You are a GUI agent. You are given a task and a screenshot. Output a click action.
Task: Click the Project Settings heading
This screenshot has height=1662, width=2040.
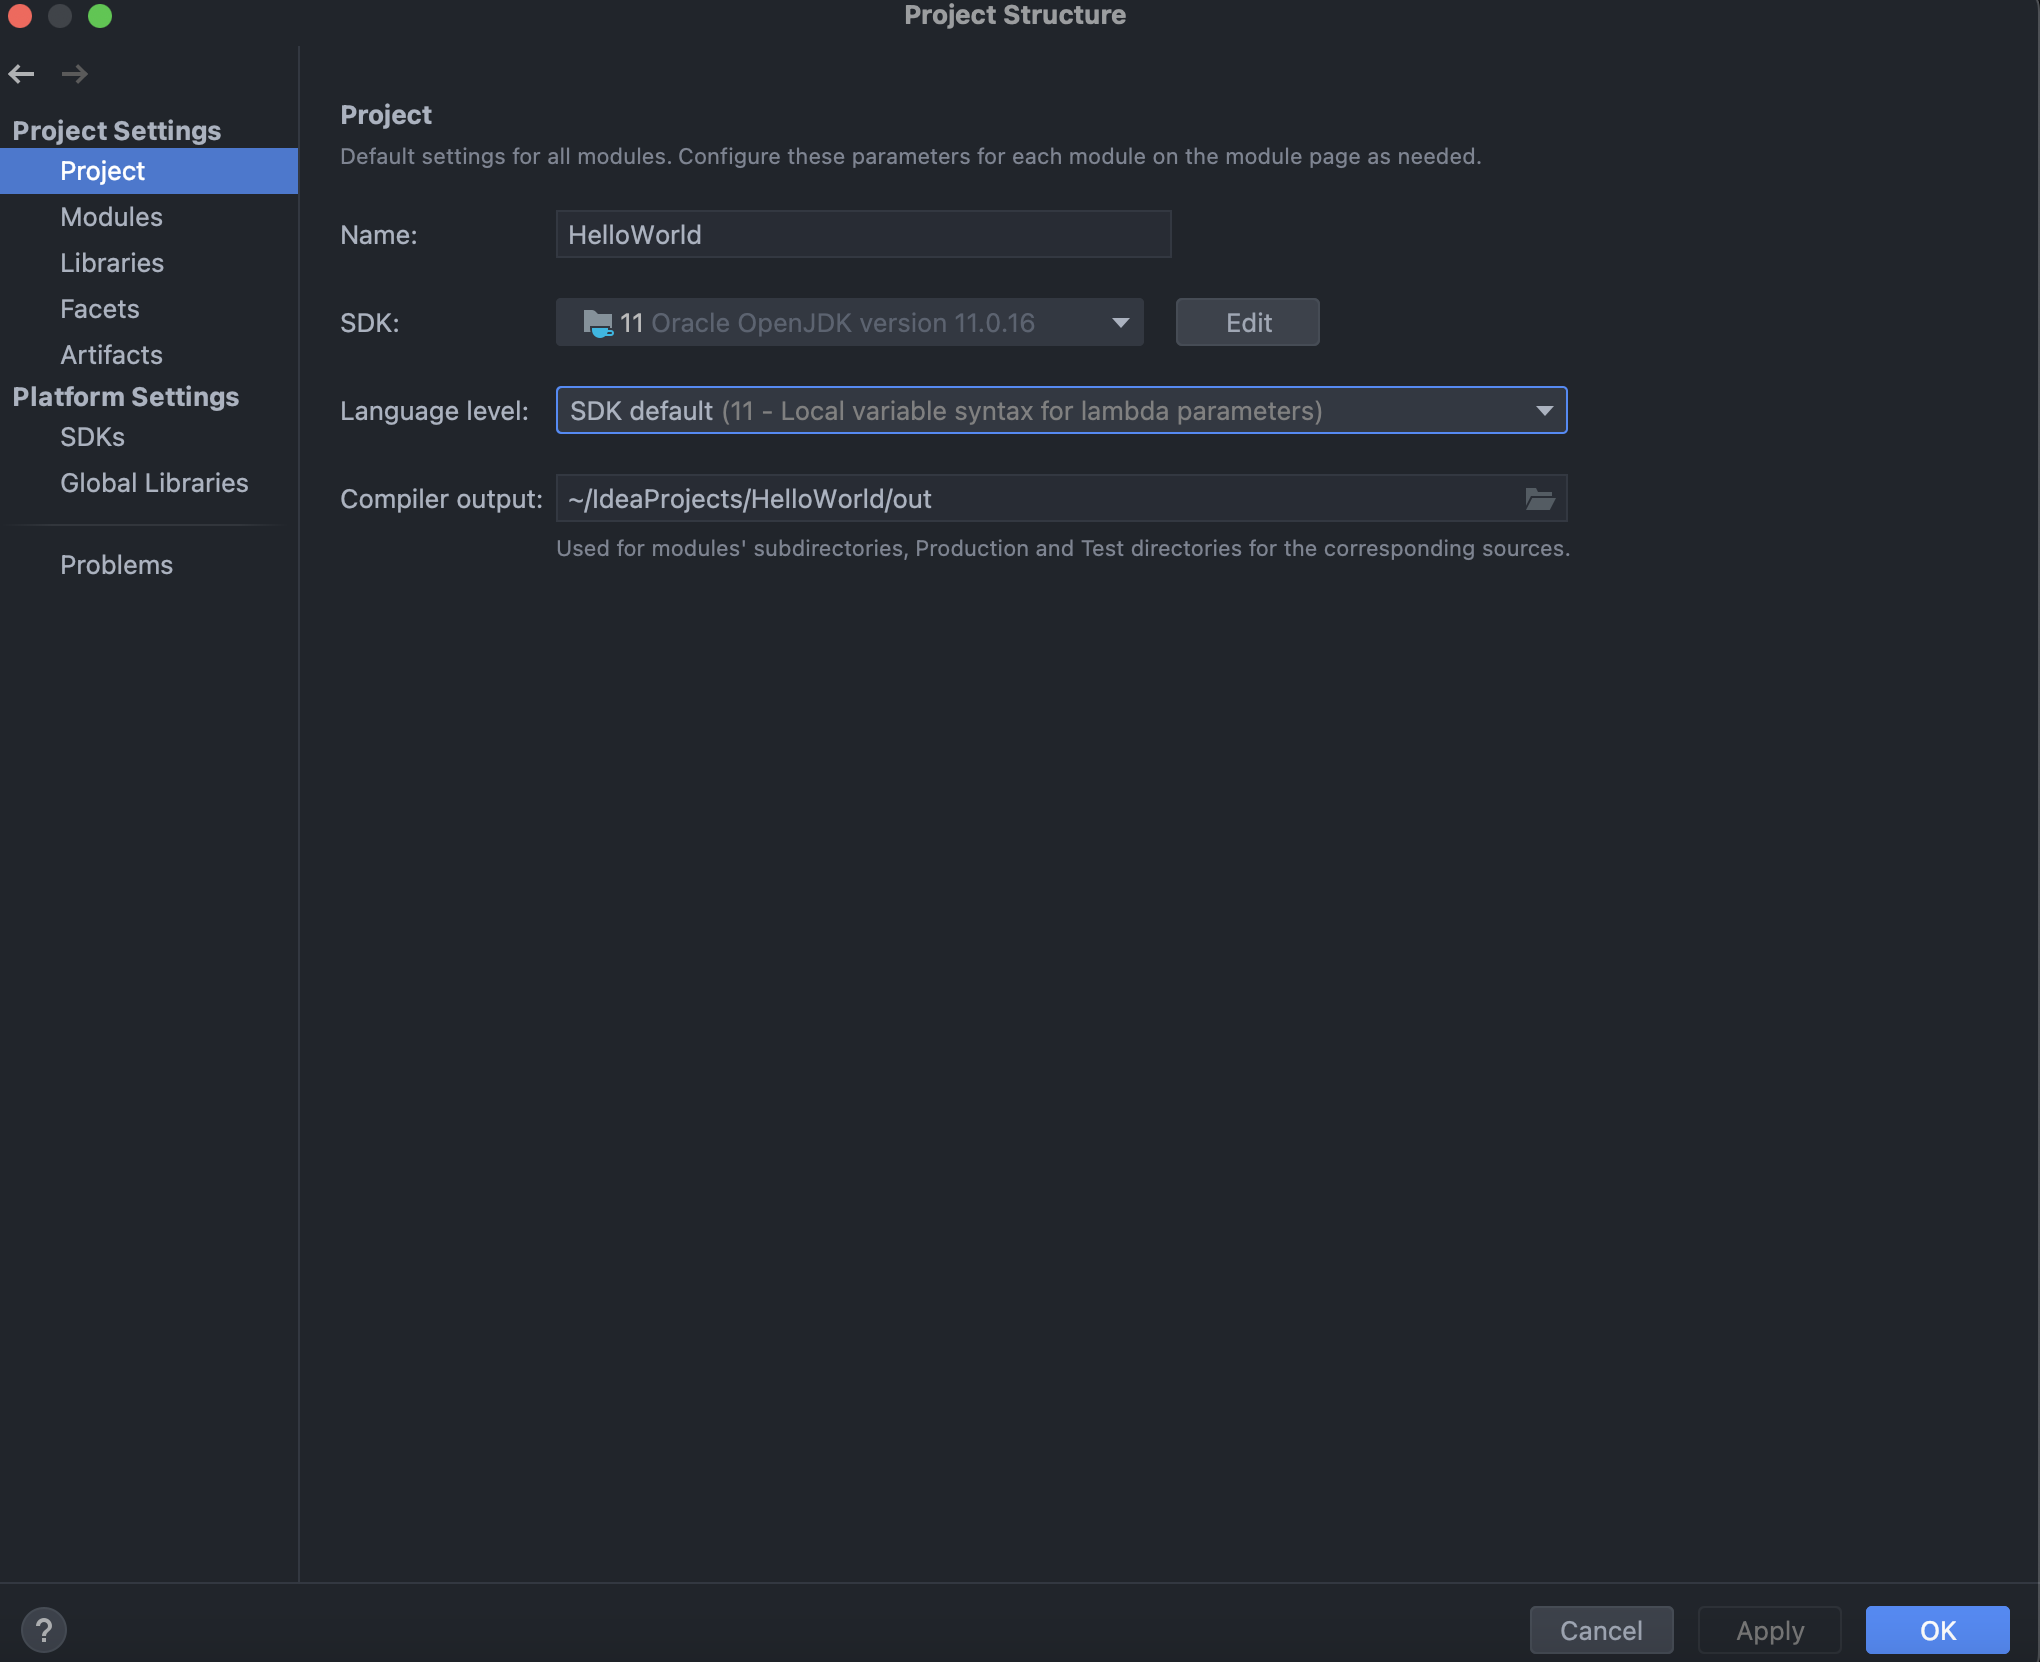117,130
